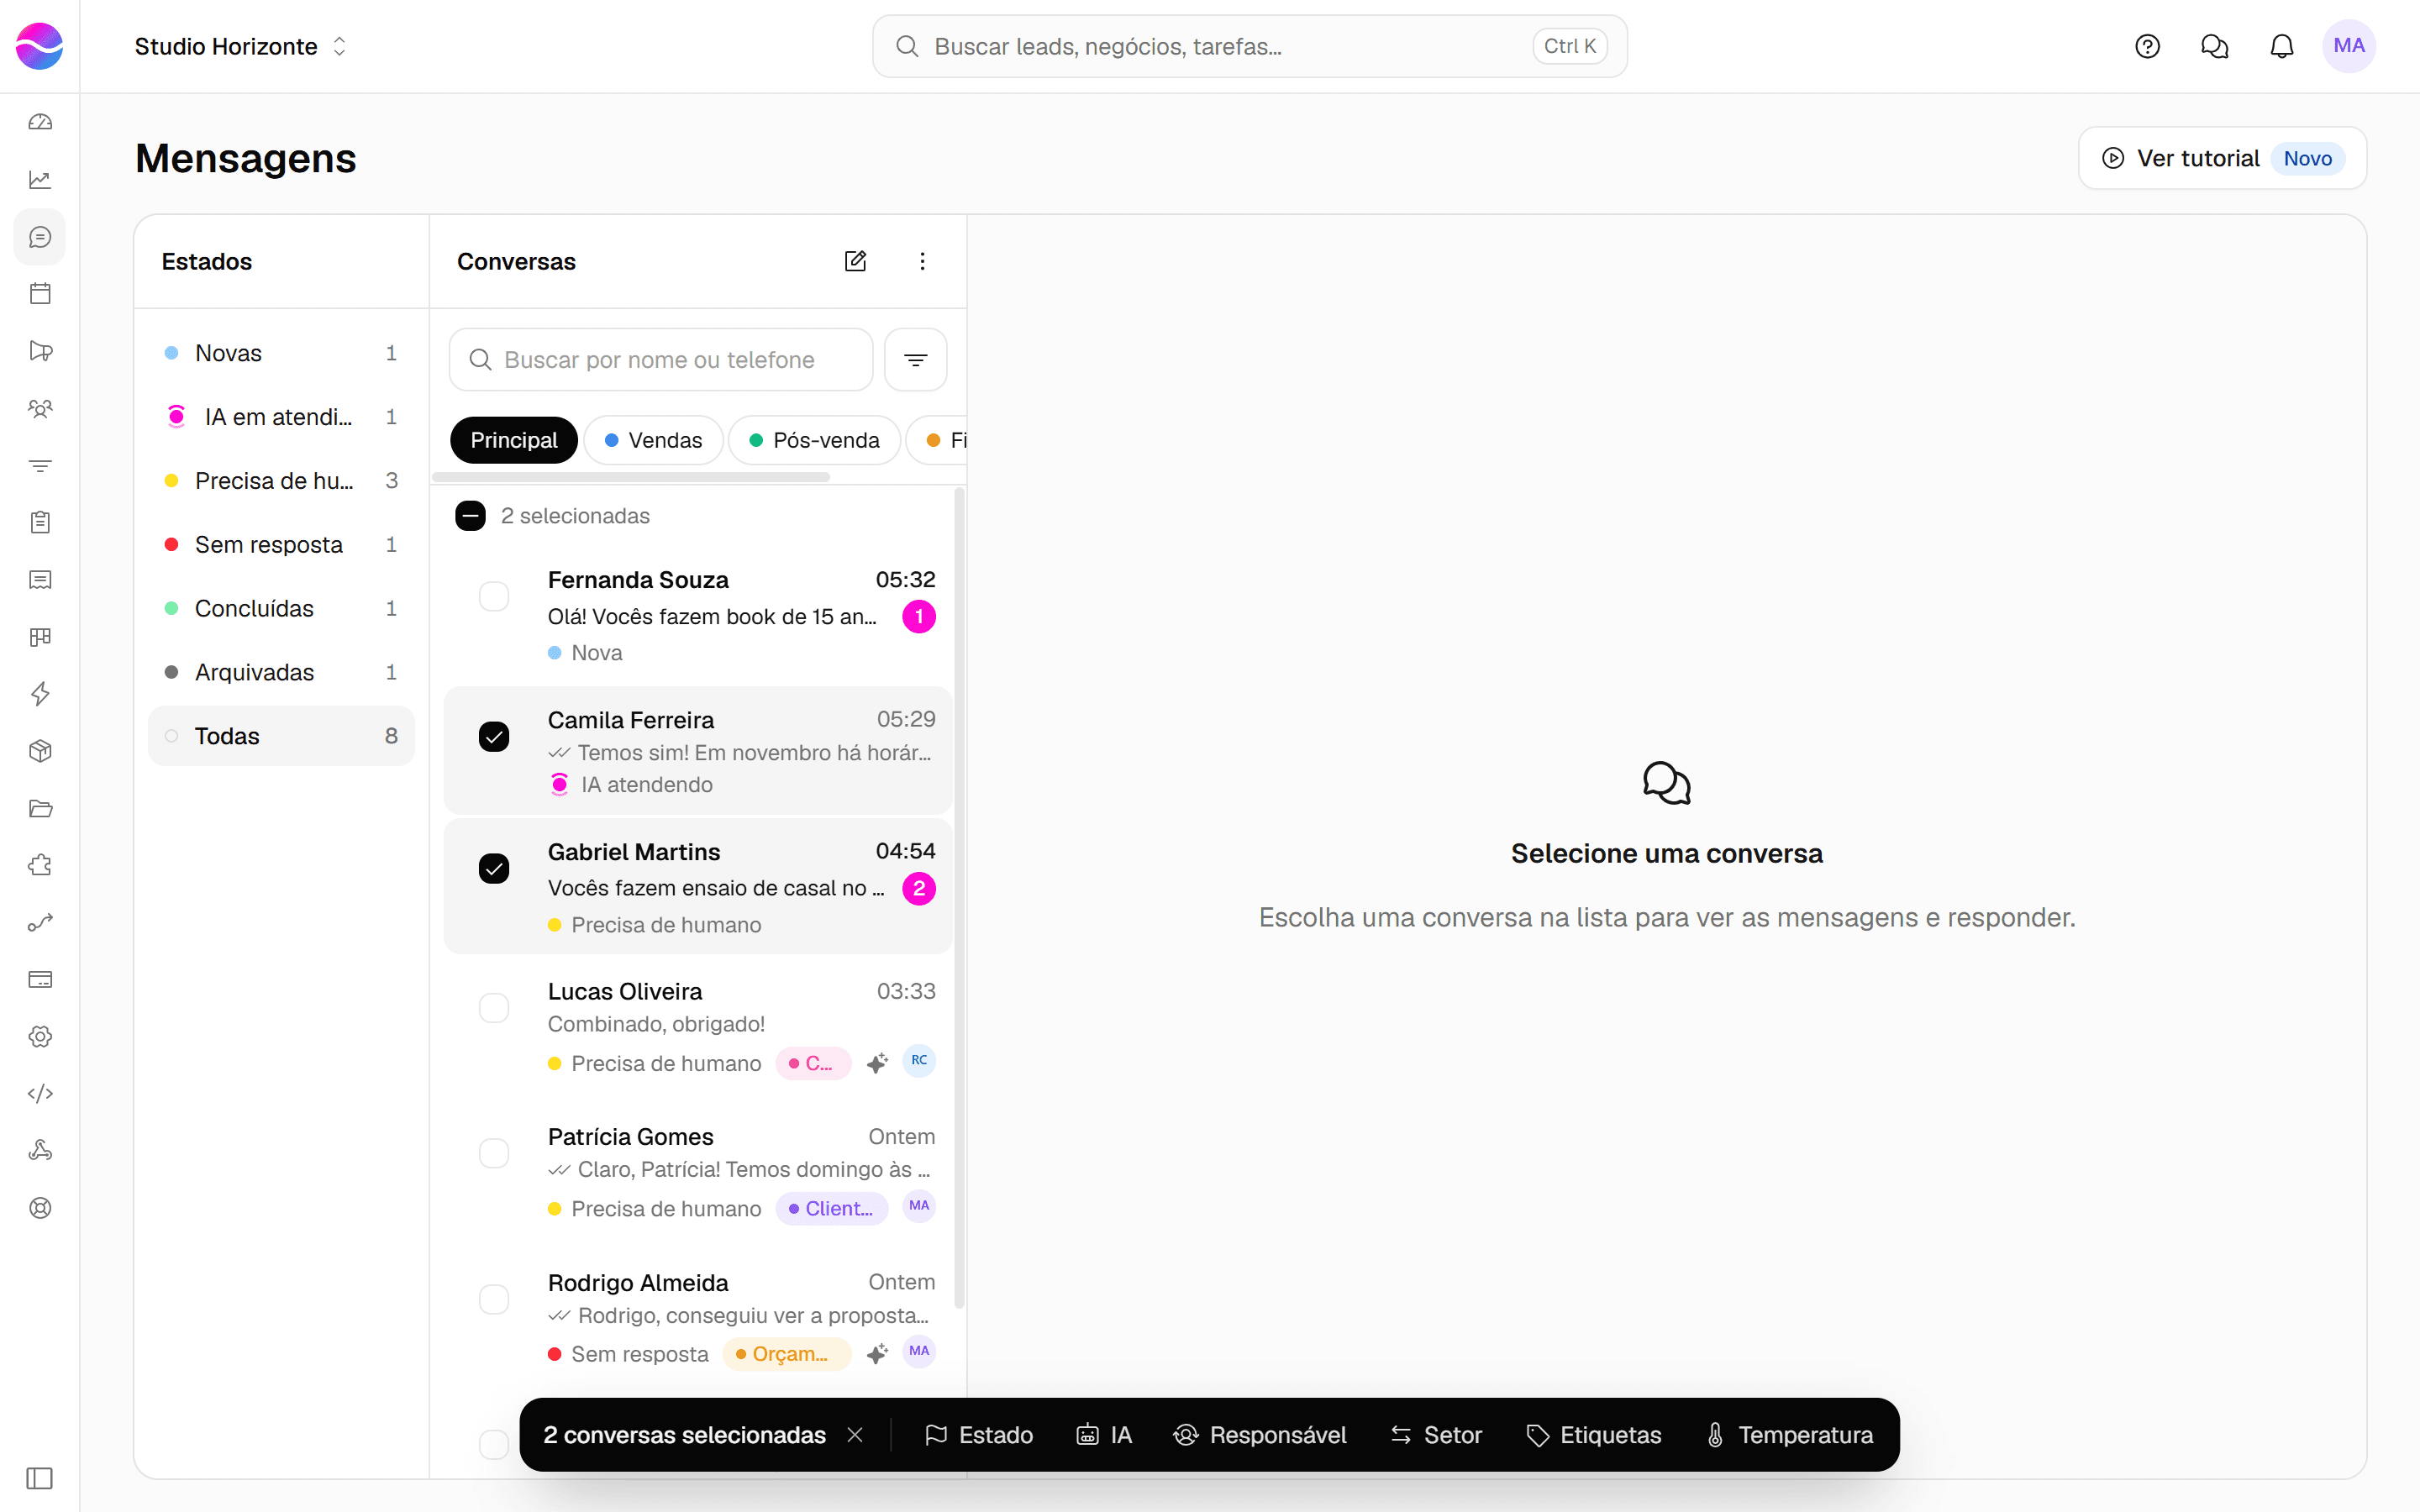Compose a new conversation with pencil icon
This screenshot has height=1512, width=2420.
[855, 261]
